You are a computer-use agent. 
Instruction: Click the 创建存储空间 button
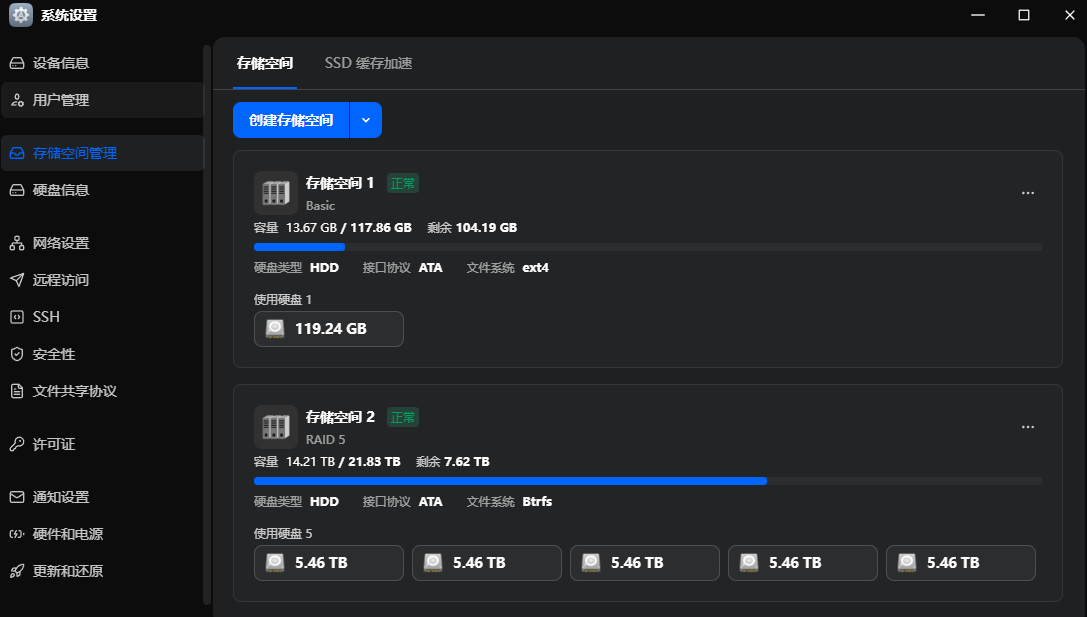[x=291, y=120]
